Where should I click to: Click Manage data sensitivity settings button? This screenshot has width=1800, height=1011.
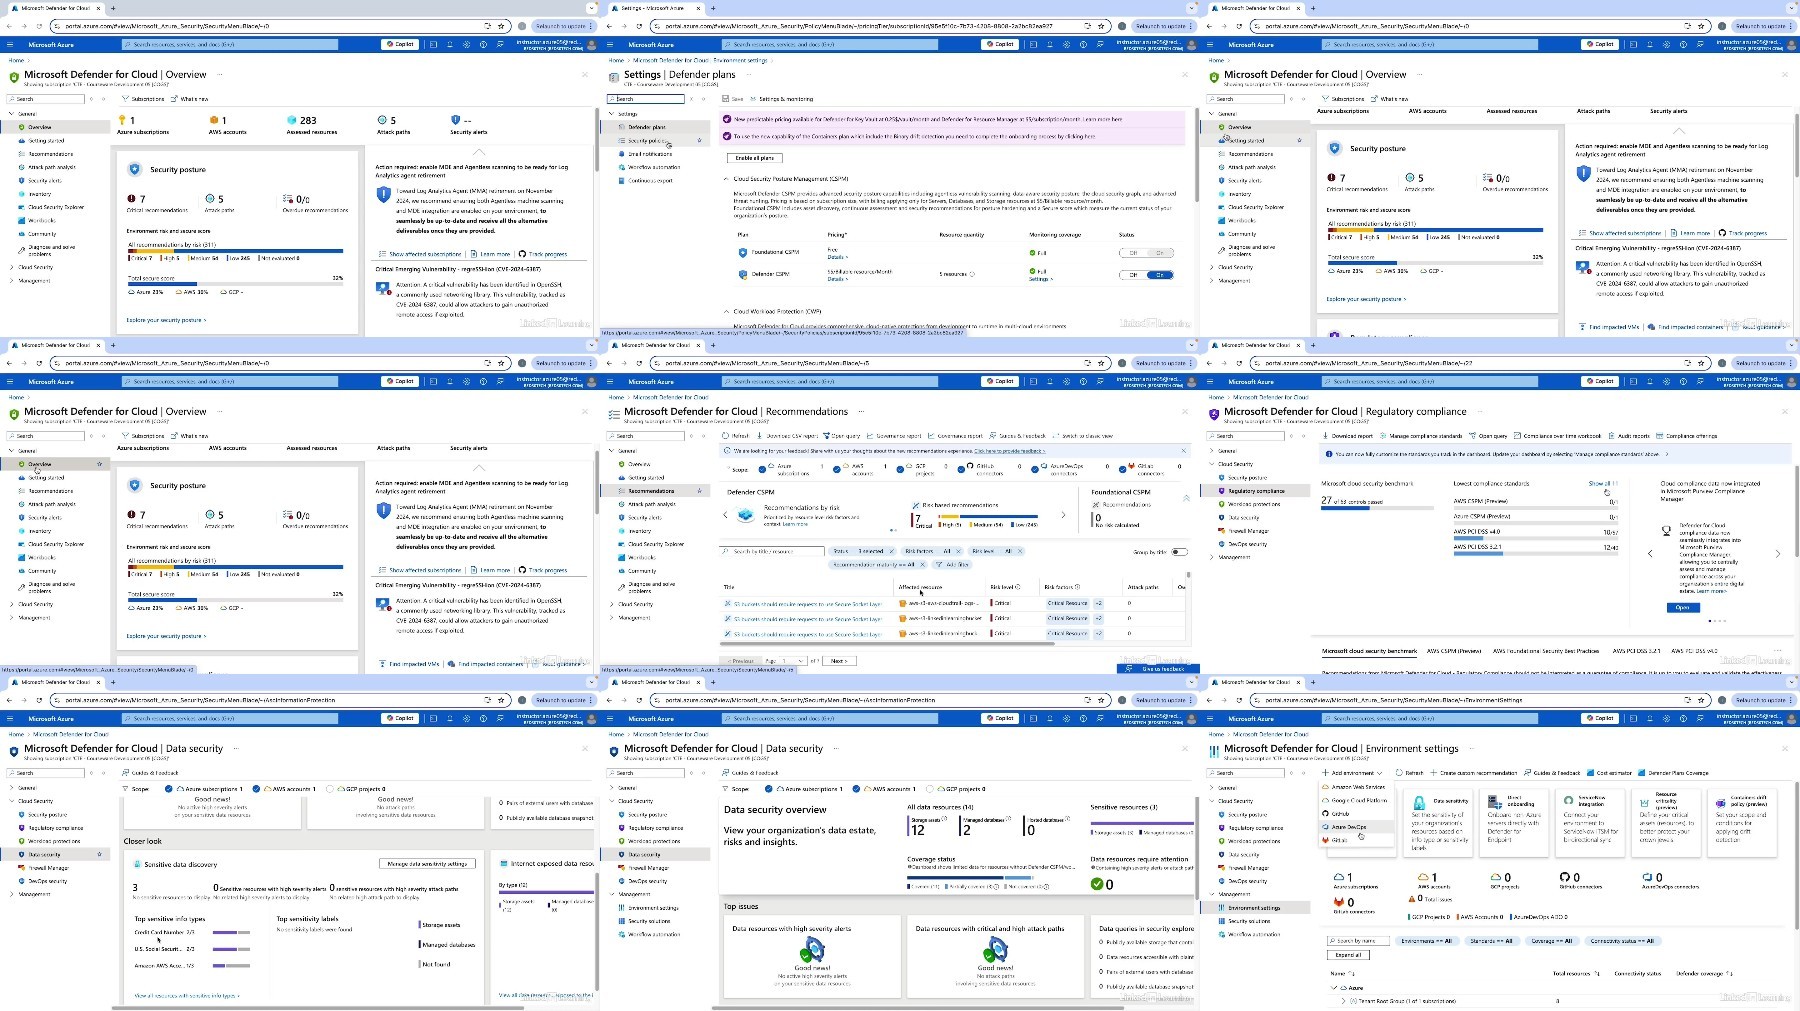427,864
